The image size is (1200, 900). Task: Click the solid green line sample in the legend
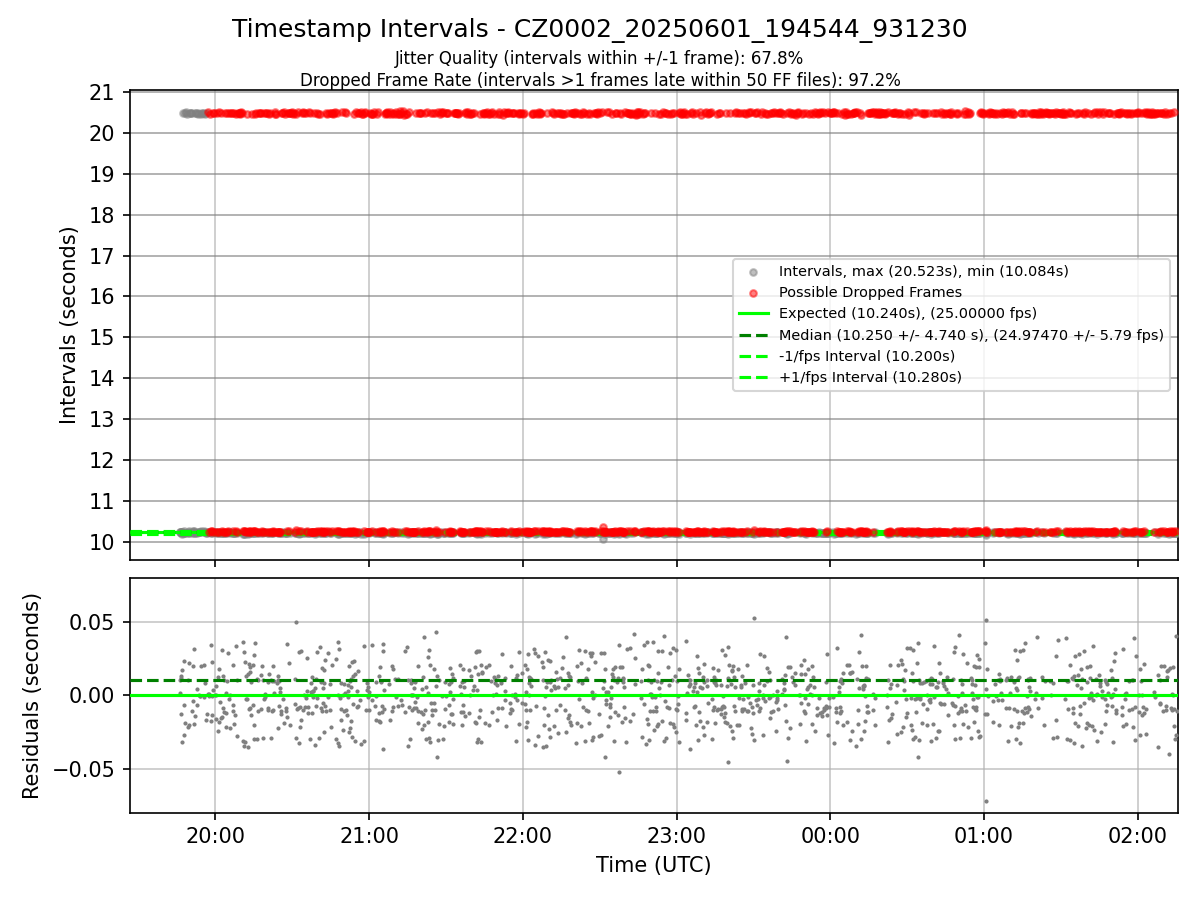[753, 314]
